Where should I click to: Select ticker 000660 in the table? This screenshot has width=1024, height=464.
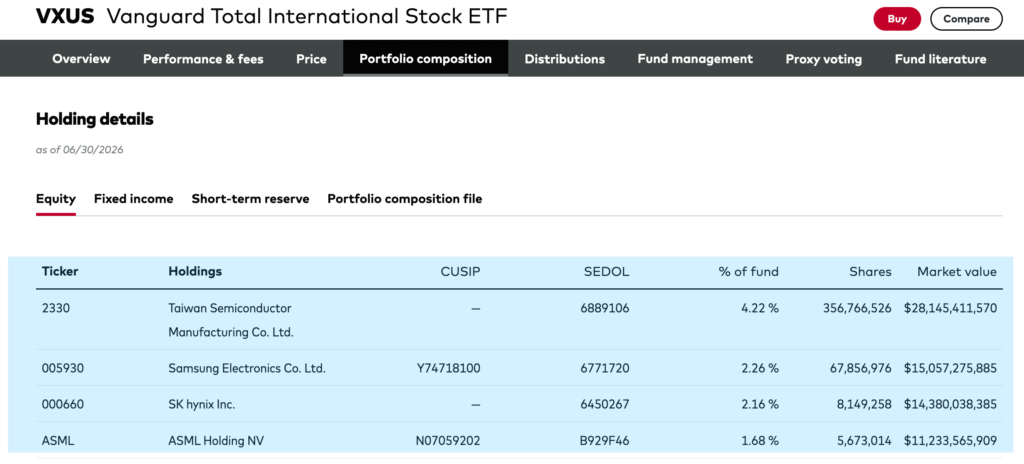coord(63,405)
